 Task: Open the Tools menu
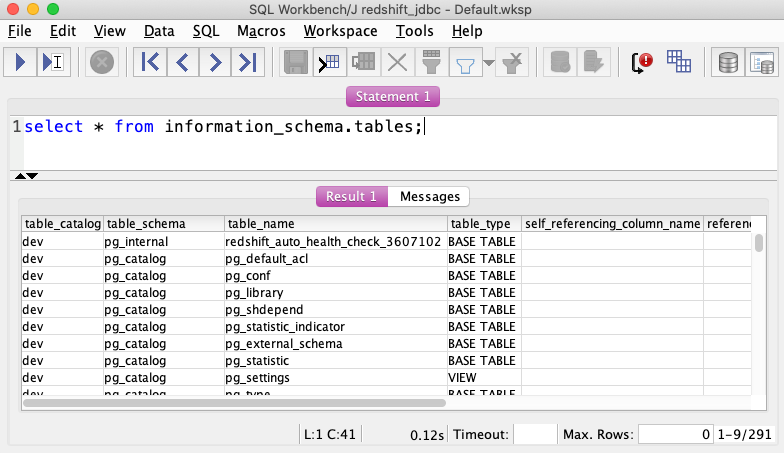(414, 31)
